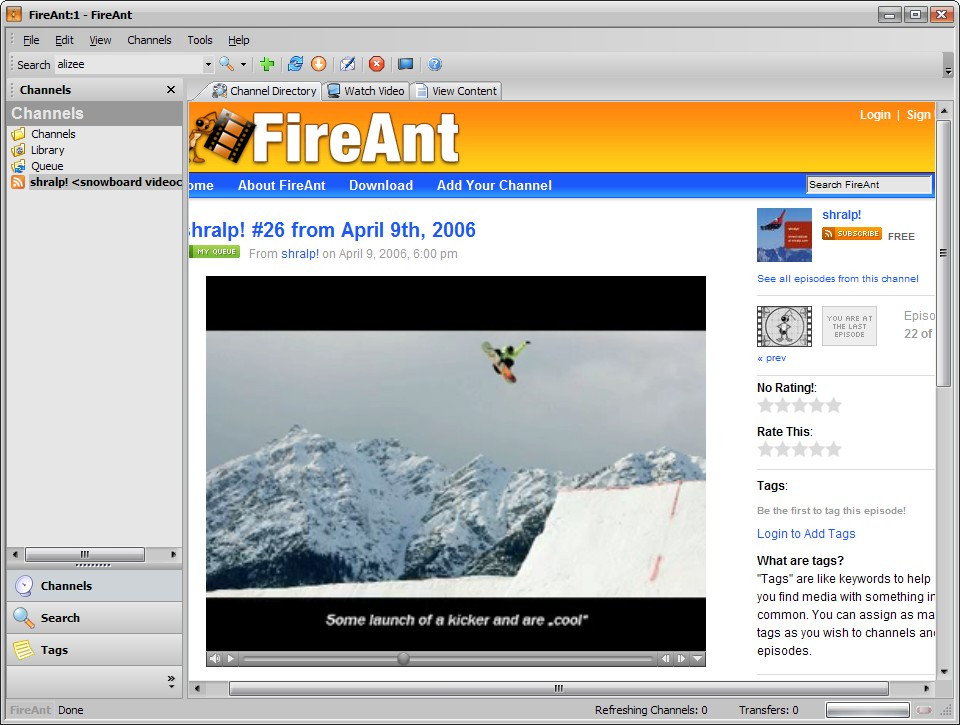This screenshot has width=960, height=725.
Task: Open the File menu
Action: [x=31, y=40]
